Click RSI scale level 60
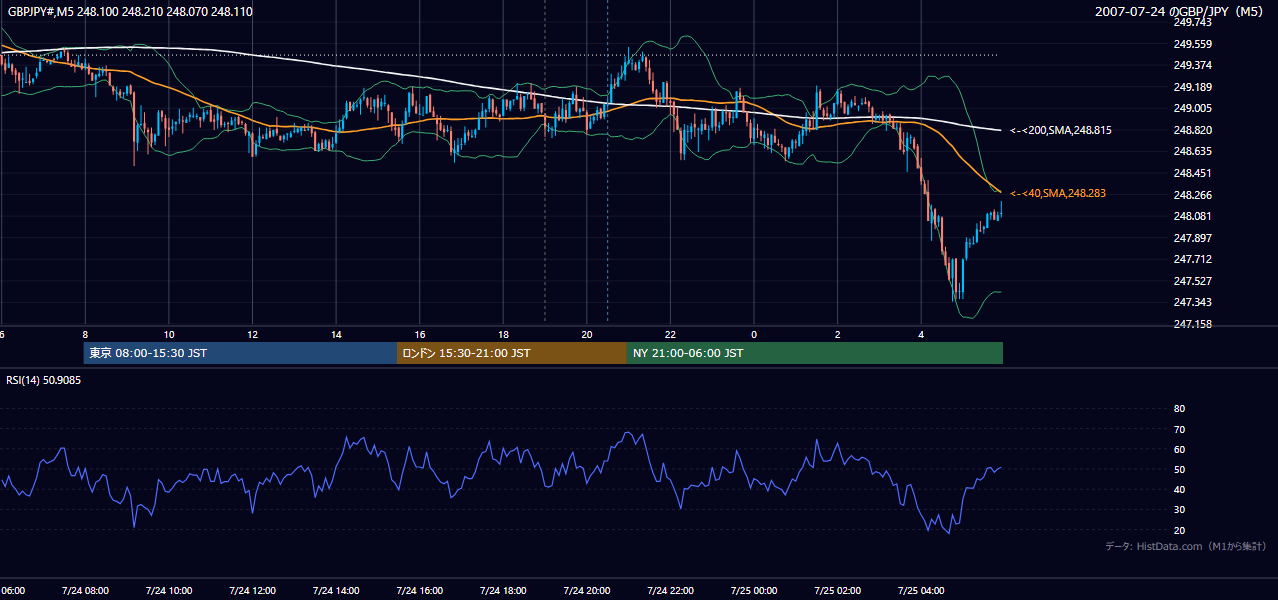 point(1179,449)
